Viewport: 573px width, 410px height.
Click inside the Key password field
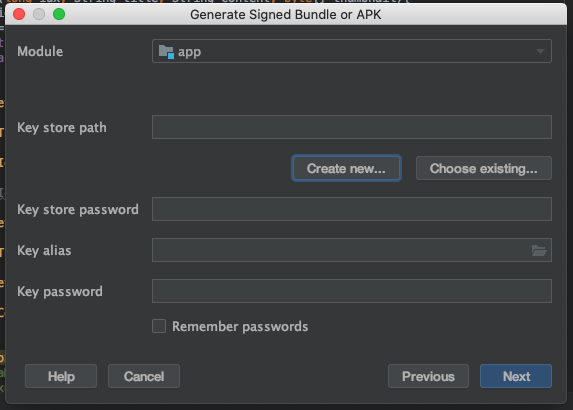click(x=352, y=291)
